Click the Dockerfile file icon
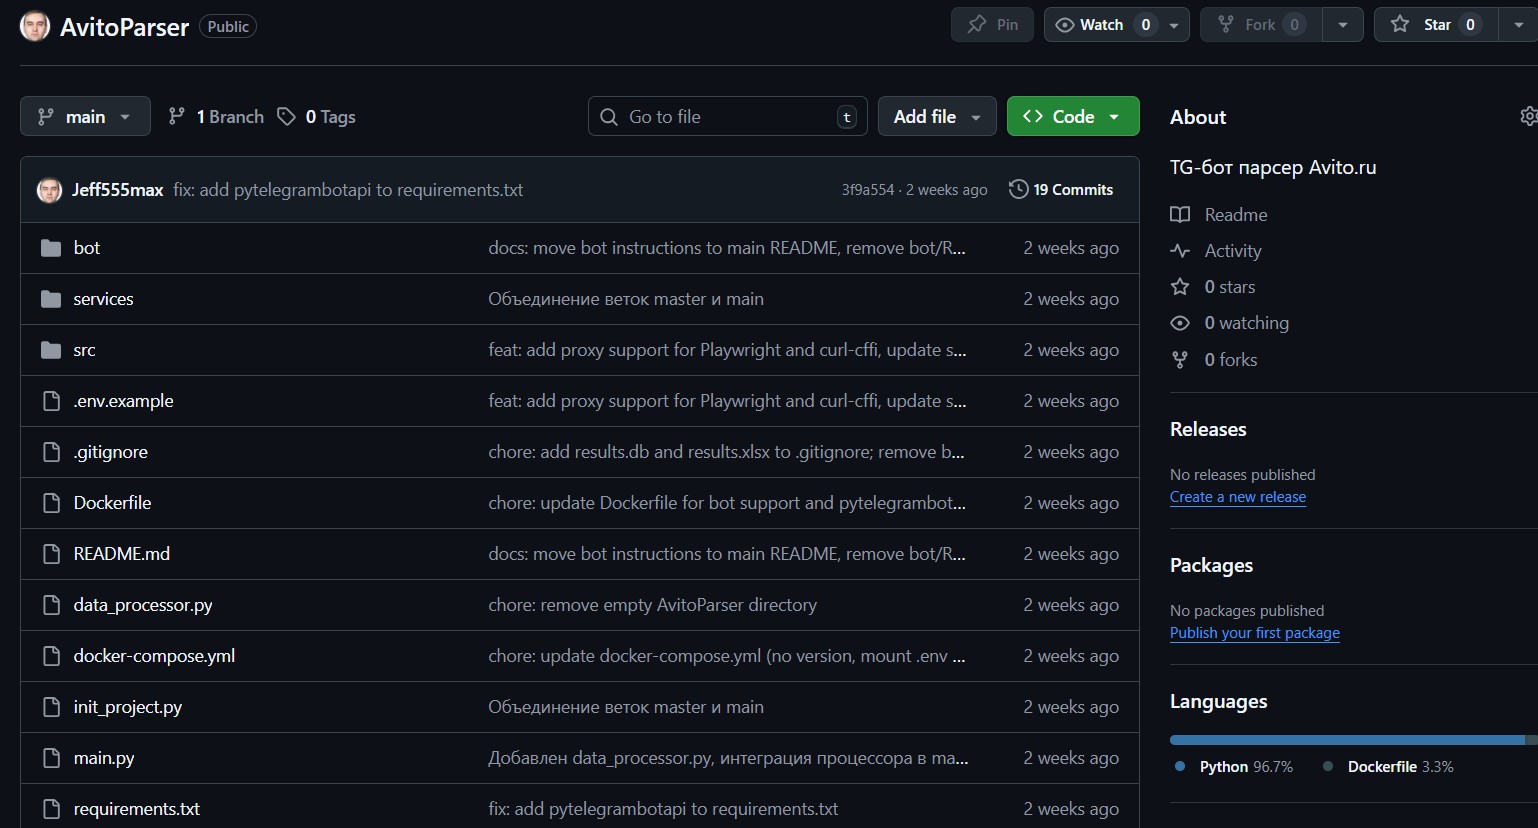Image resolution: width=1538 pixels, height=828 pixels. coord(51,503)
